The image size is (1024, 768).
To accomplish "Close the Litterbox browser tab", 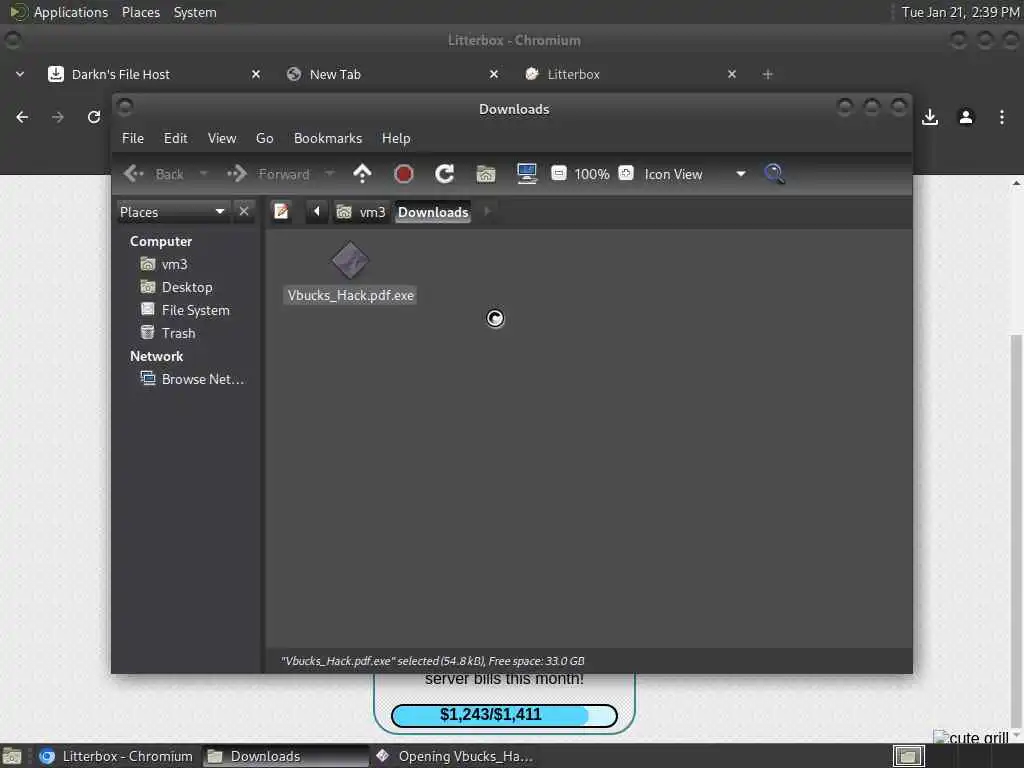I will [x=732, y=74].
